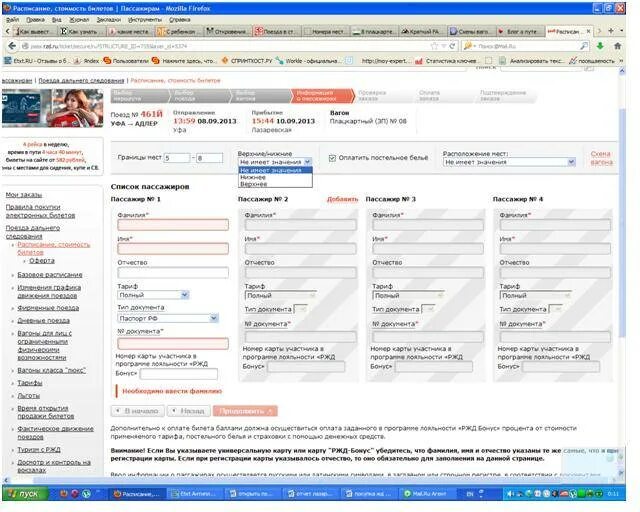Open Тип документа dropdown for passenger 1
This screenshot has width=640, height=512.
[x=168, y=318]
